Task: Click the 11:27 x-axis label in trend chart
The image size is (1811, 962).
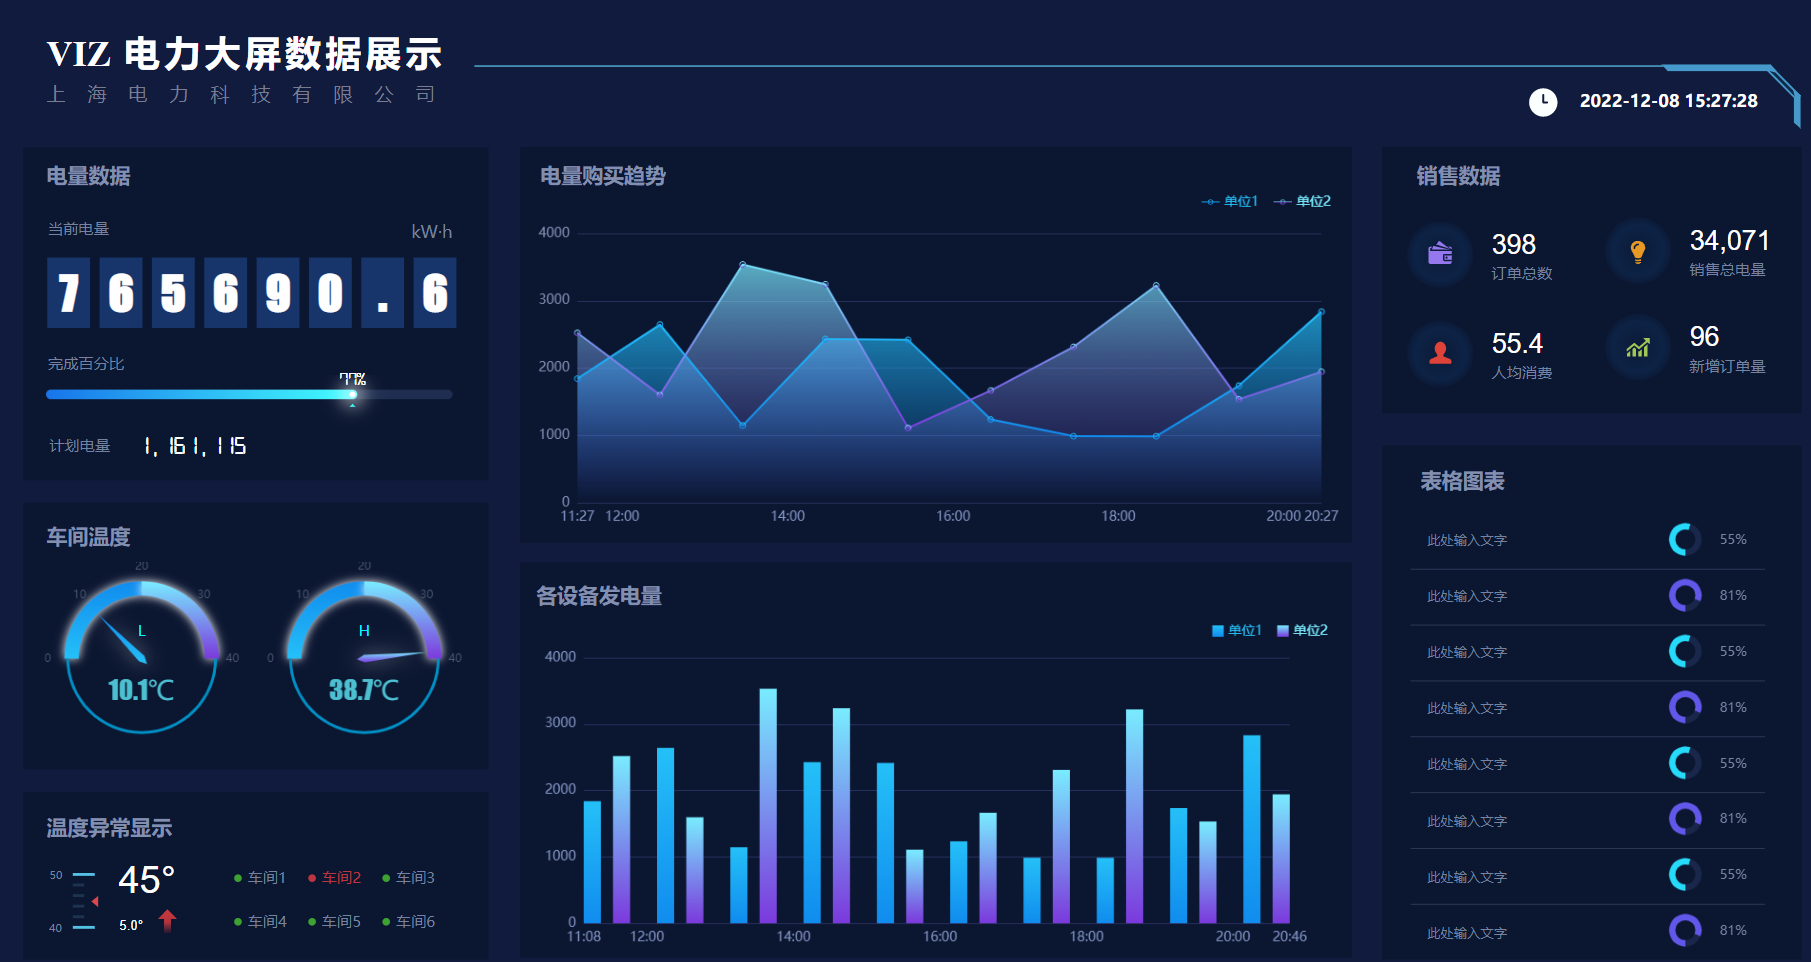Action: click(577, 516)
